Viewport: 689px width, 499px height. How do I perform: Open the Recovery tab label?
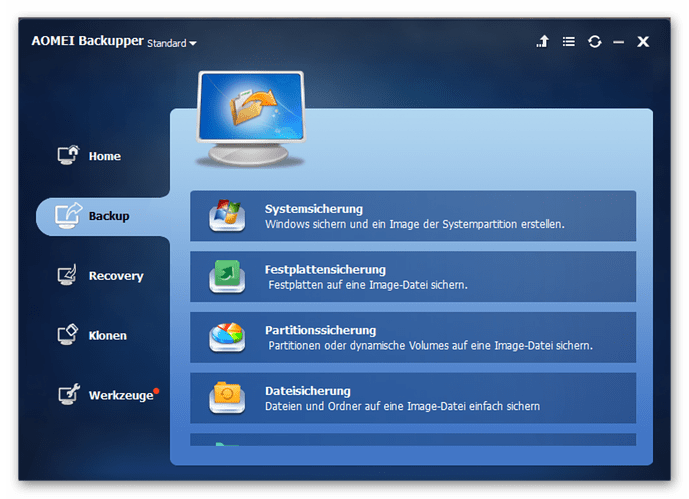click(116, 276)
